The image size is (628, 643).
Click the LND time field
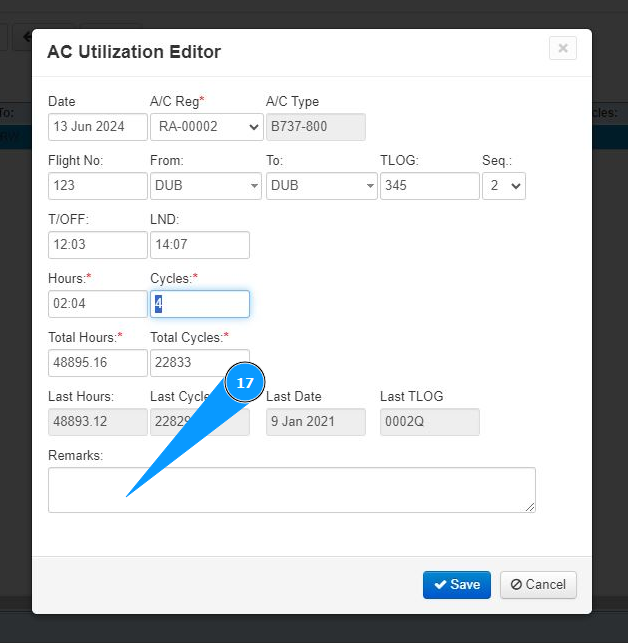pos(199,245)
